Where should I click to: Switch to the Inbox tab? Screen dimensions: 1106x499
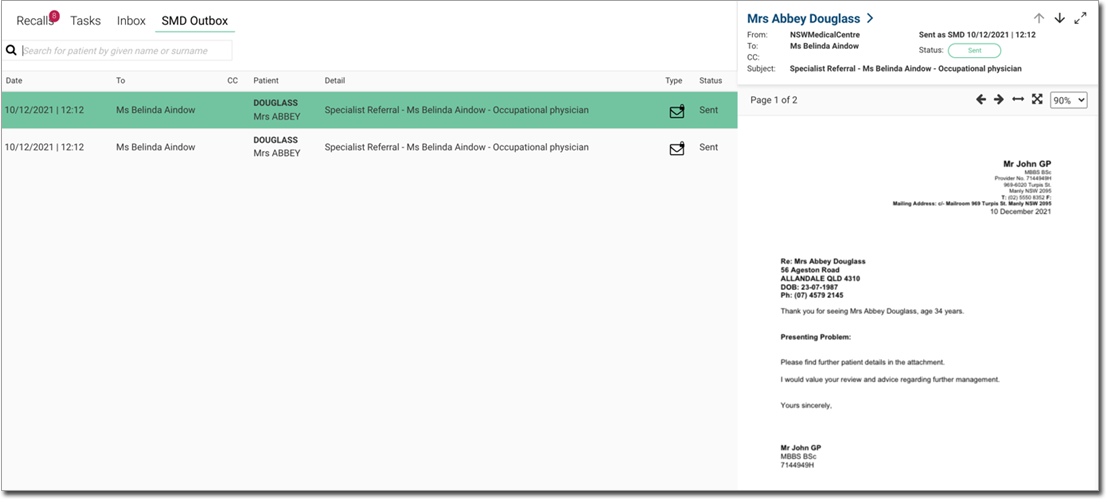pyautogui.click(x=131, y=20)
